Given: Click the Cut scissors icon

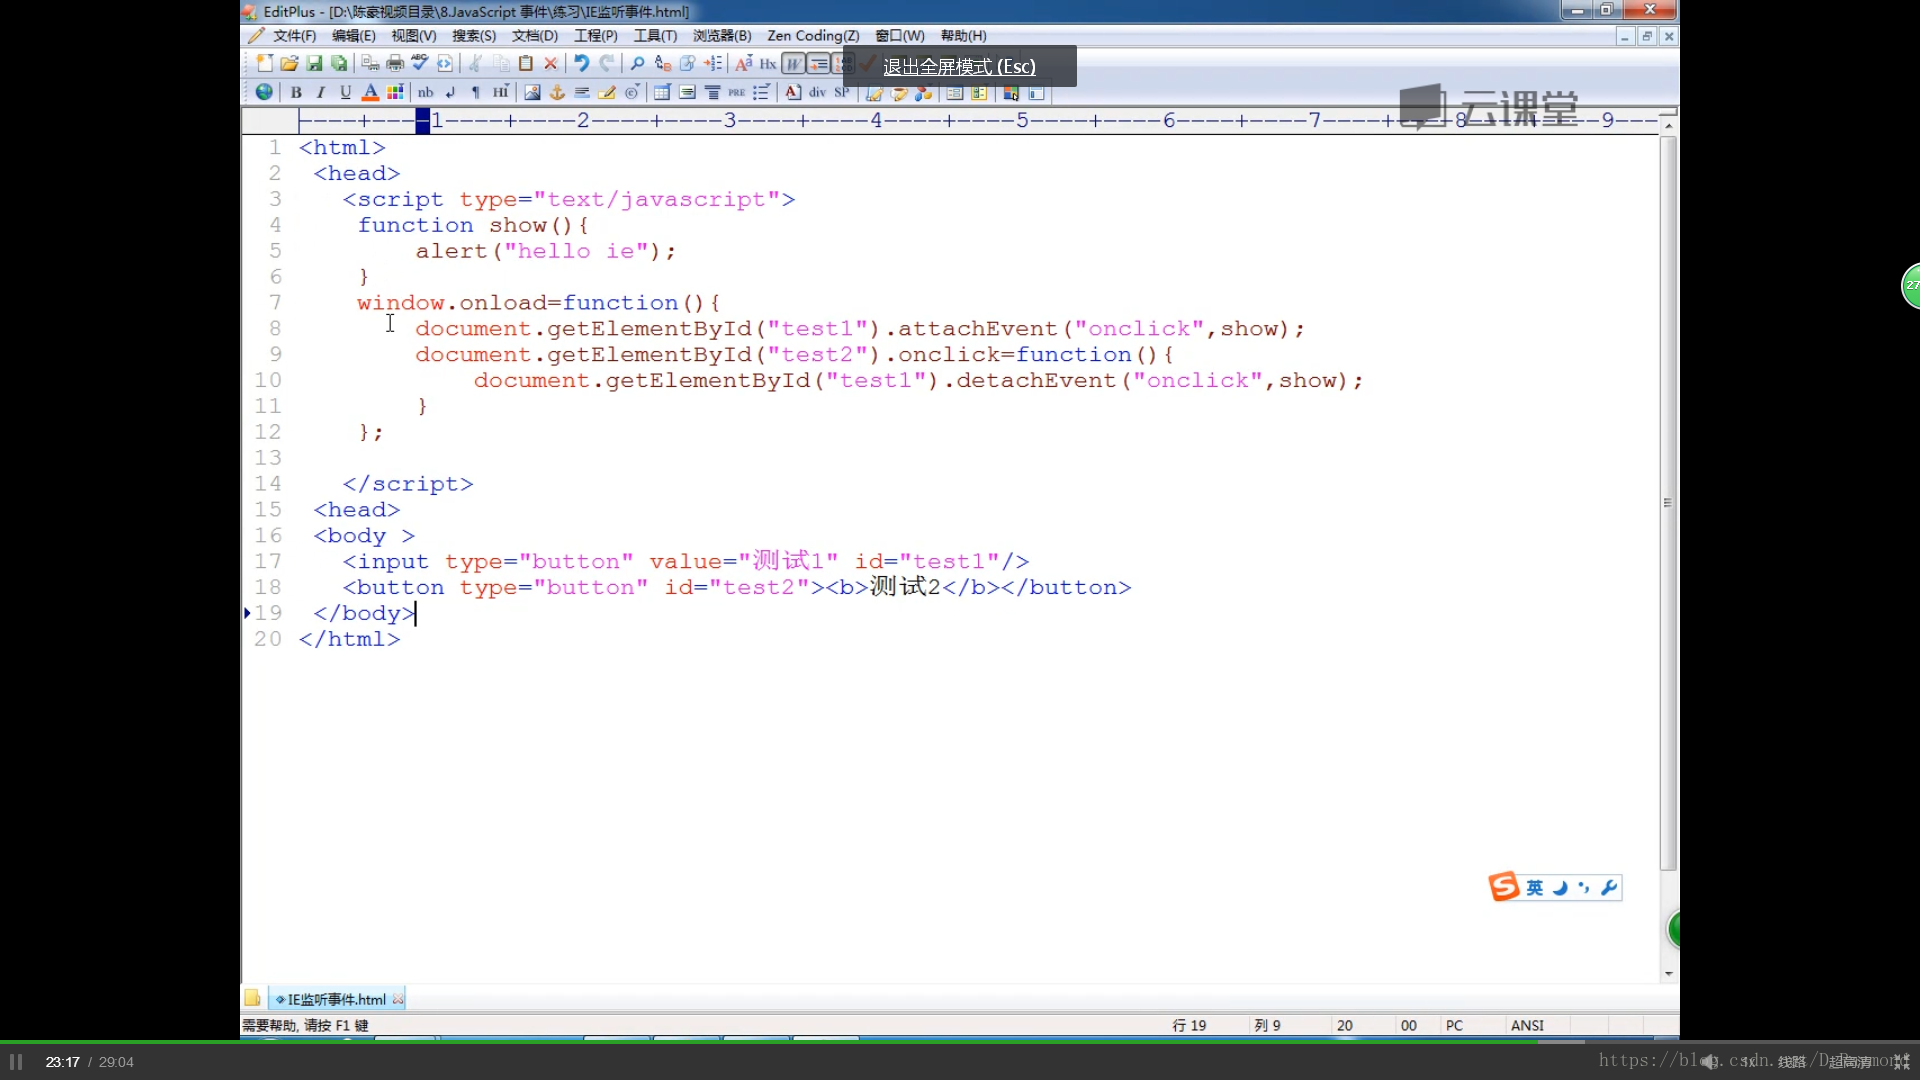Looking at the screenshot, I should click(x=476, y=64).
